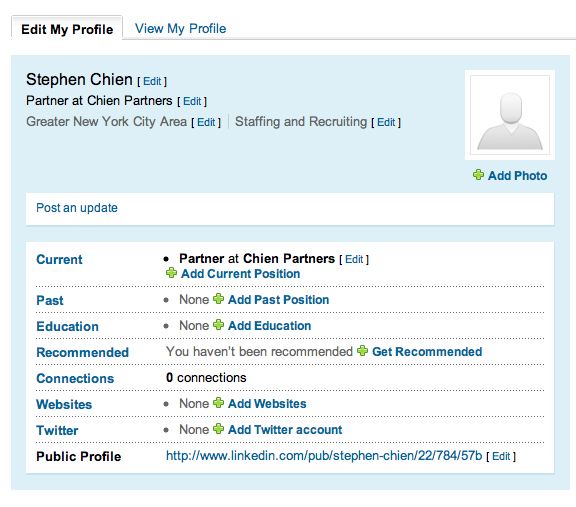The image size is (576, 507).
Task: Click Partner at Chien Partners in Current row
Action: coord(257,259)
